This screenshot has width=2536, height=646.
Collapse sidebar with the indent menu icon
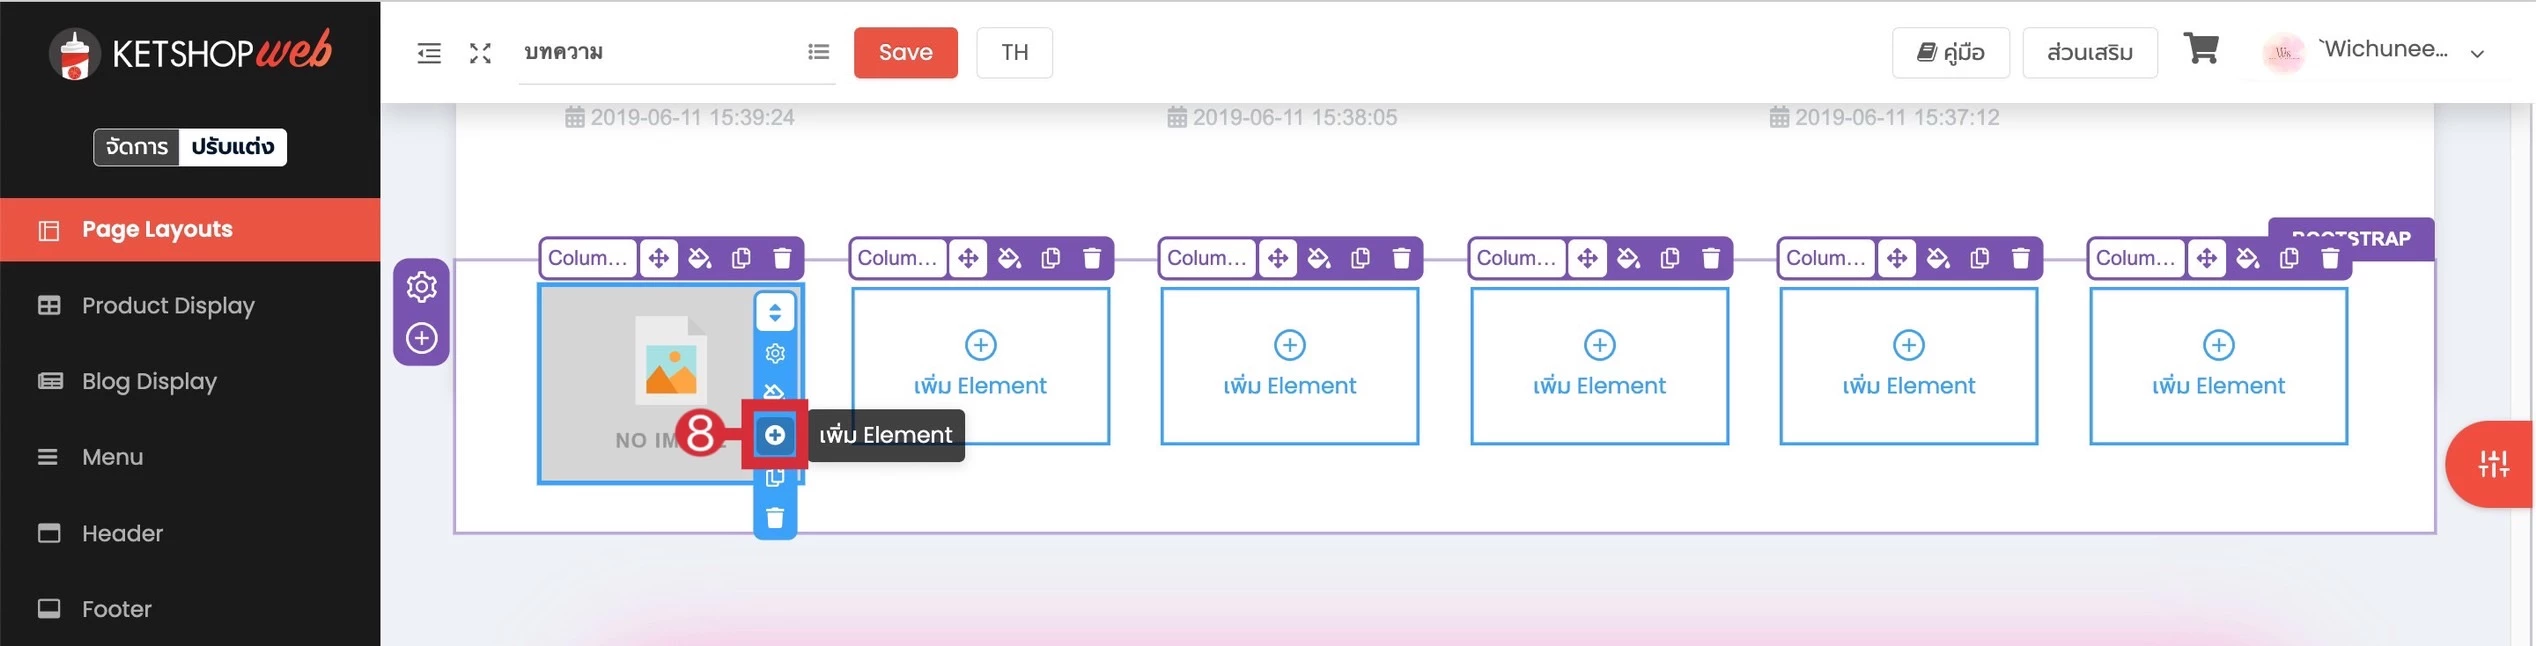429,53
